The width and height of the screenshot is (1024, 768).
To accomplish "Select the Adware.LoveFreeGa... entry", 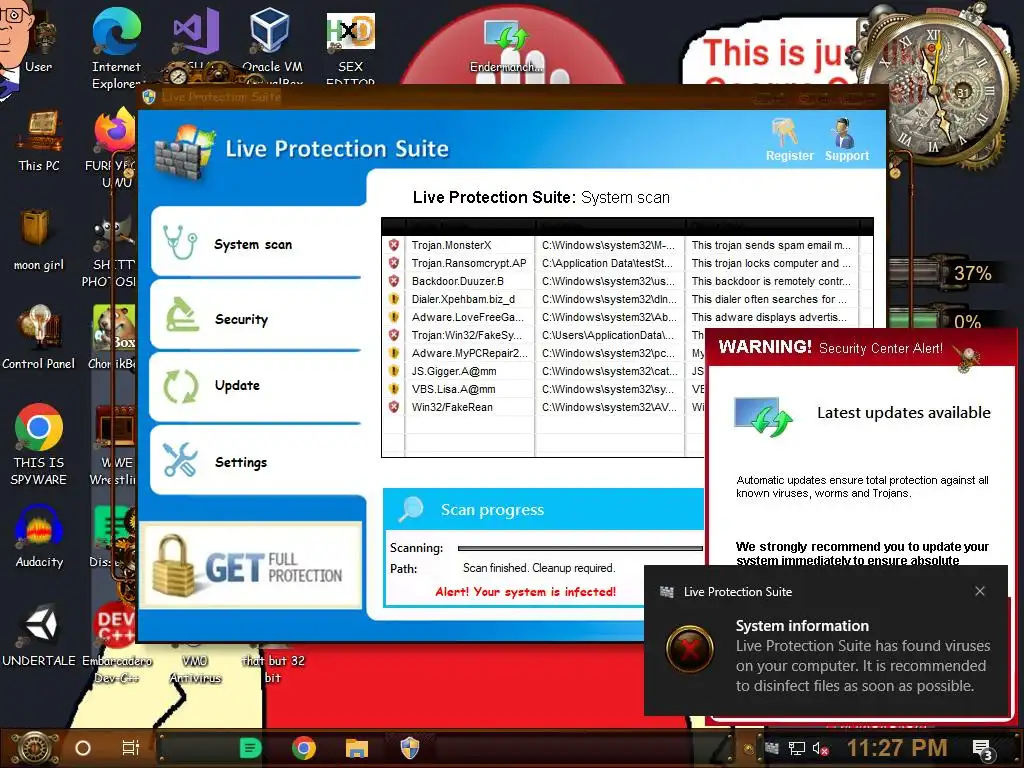I will (627, 317).
